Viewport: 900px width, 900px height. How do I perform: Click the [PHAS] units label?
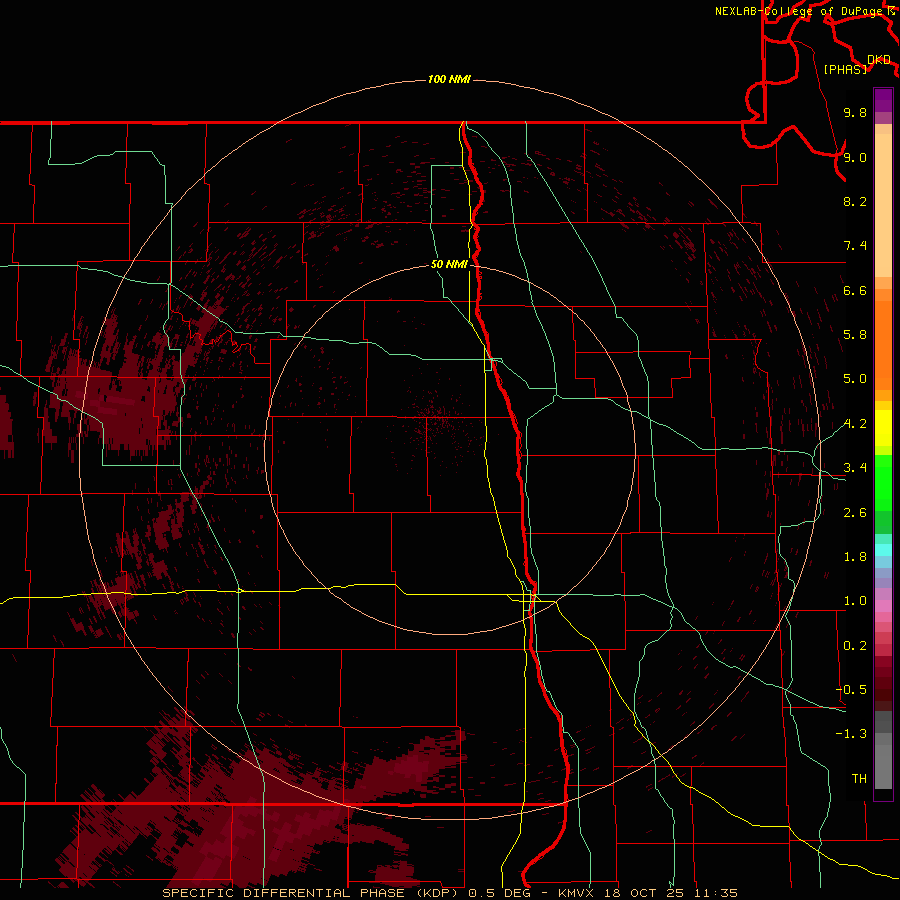click(845, 69)
